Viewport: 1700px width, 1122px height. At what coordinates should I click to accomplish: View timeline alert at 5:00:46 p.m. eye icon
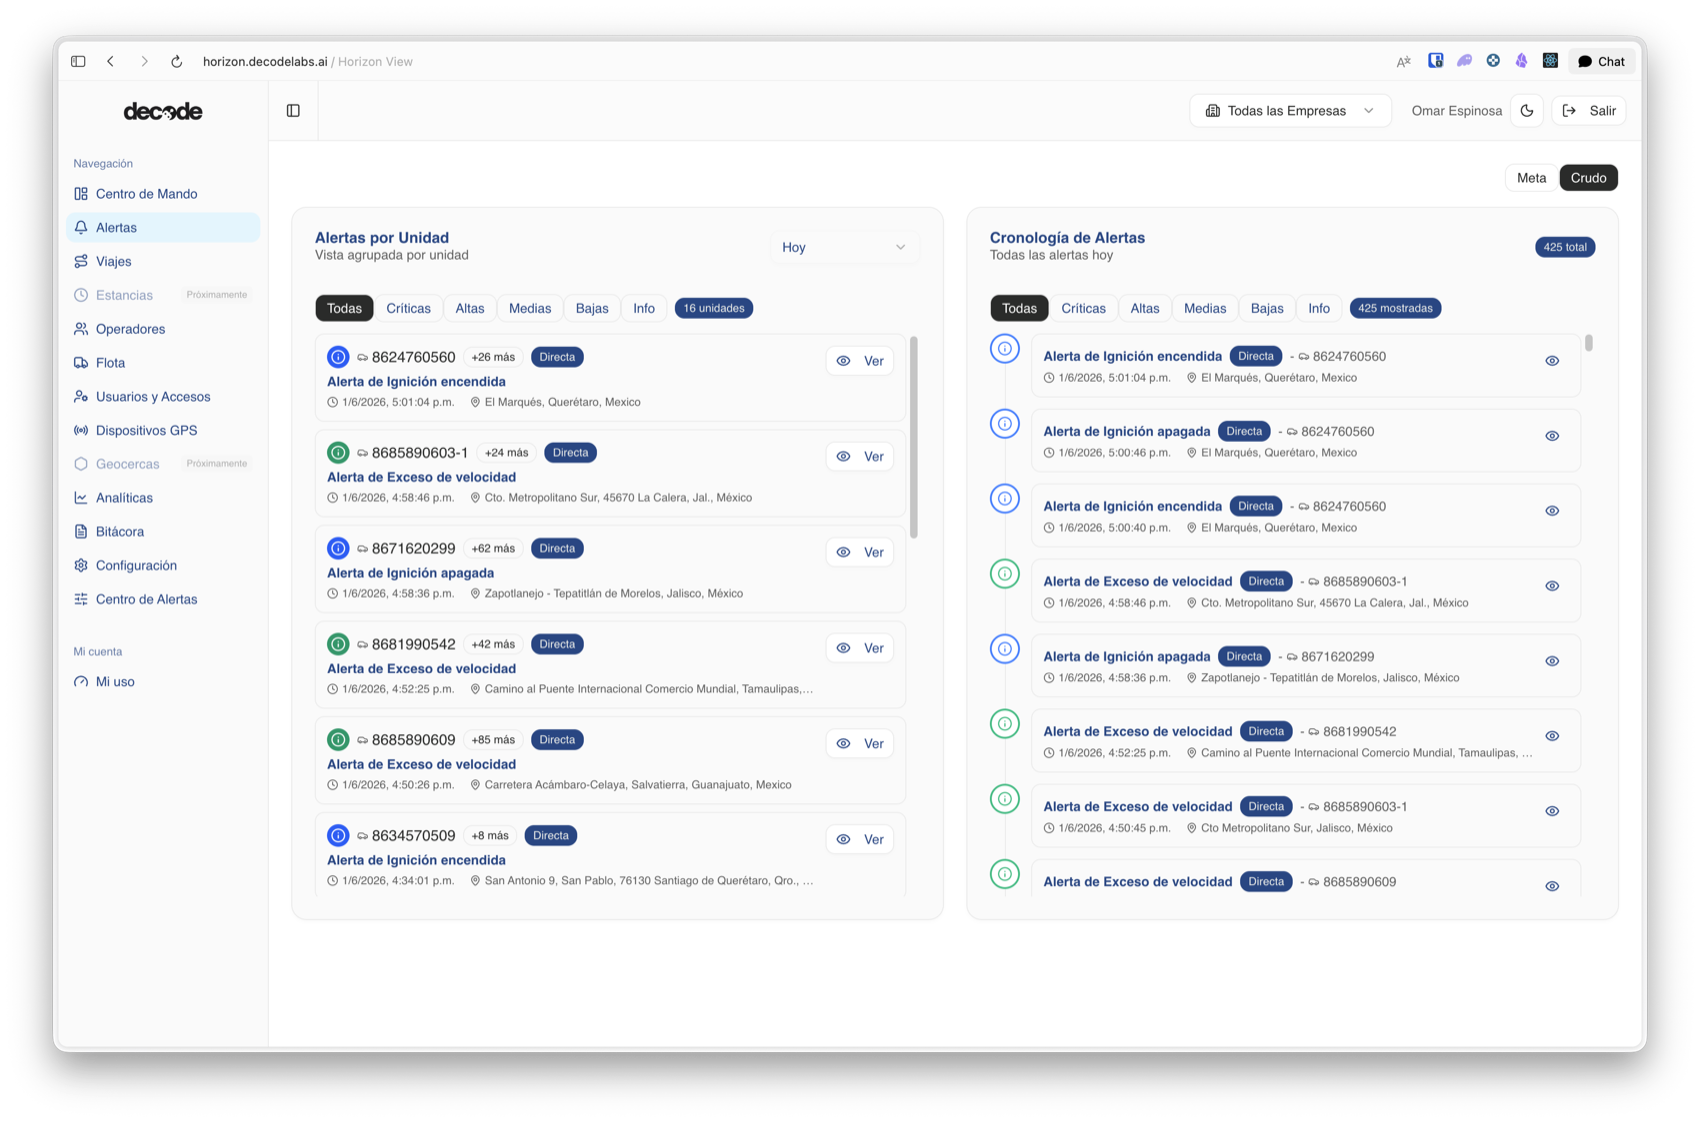(1552, 436)
